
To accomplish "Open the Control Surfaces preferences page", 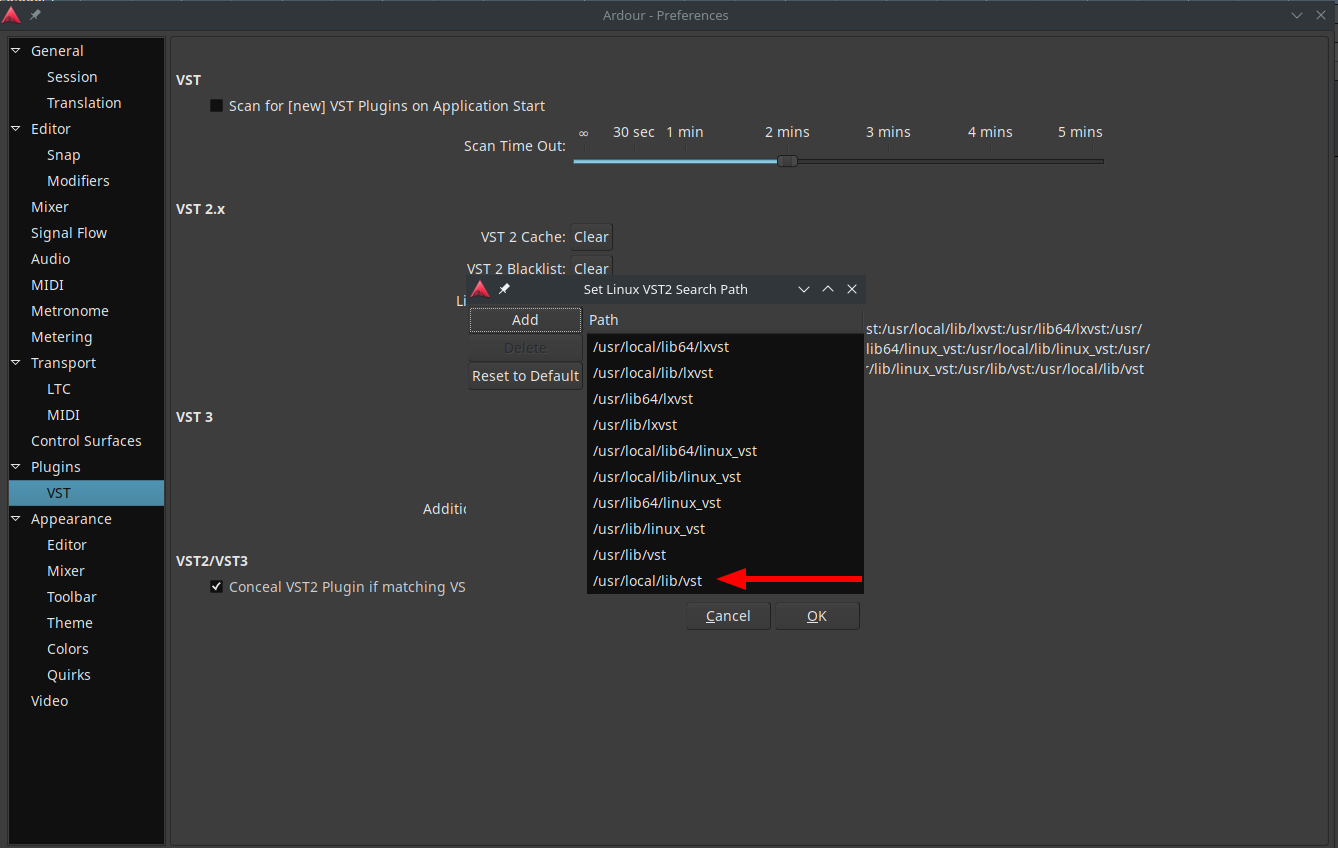I will click(86, 441).
